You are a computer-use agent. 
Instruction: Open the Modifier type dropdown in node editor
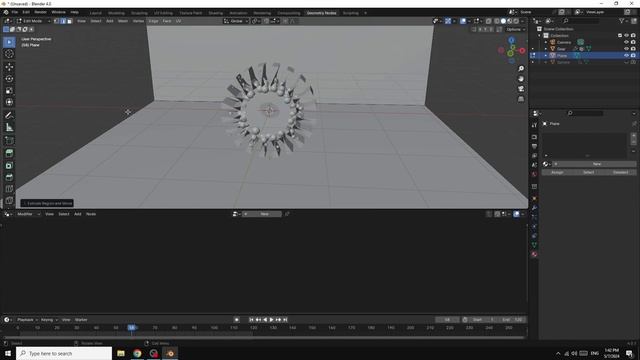[x=28, y=214]
